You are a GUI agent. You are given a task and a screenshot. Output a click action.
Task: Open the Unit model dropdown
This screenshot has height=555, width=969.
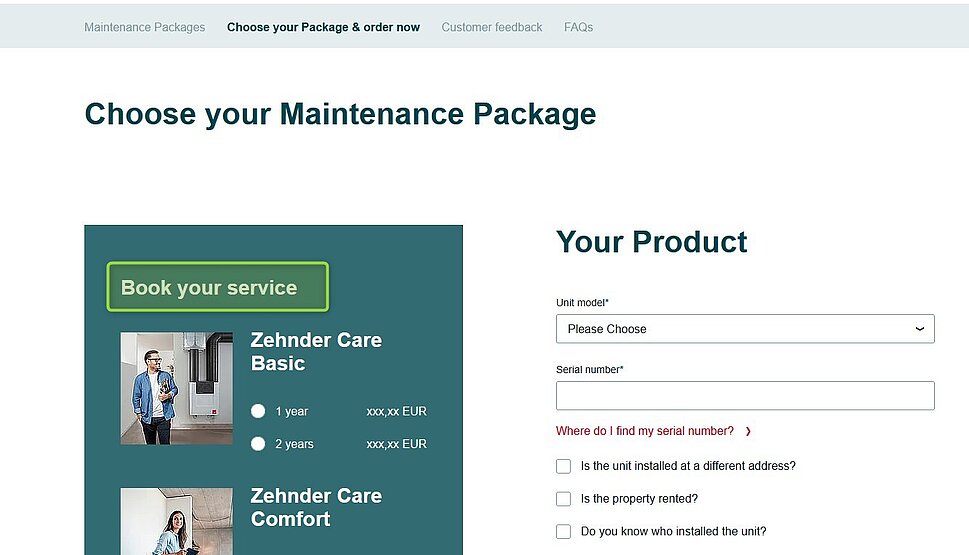pyautogui.click(x=744, y=329)
